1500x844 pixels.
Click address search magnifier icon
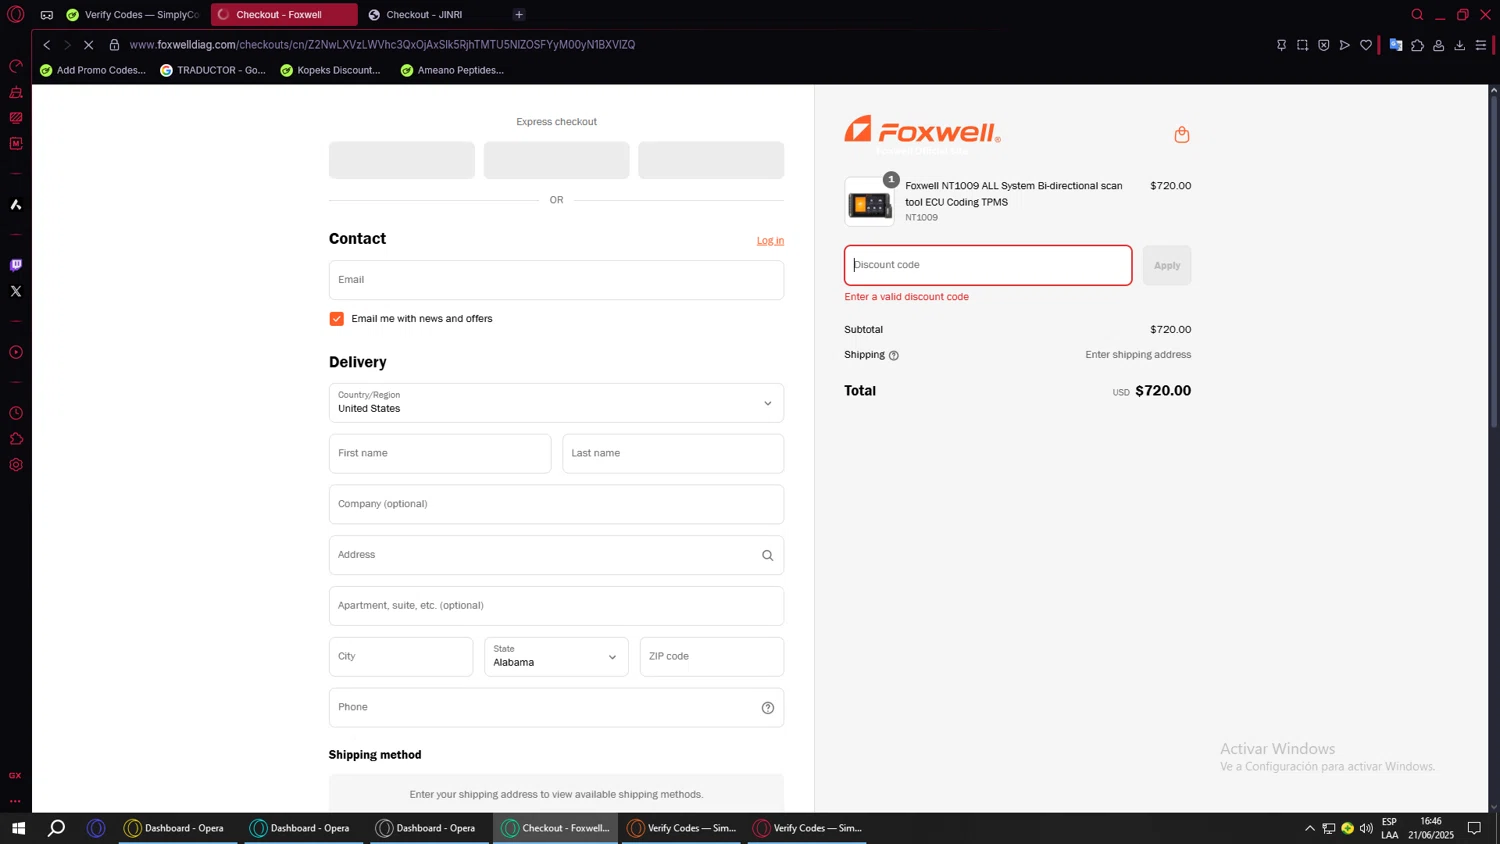(768, 555)
